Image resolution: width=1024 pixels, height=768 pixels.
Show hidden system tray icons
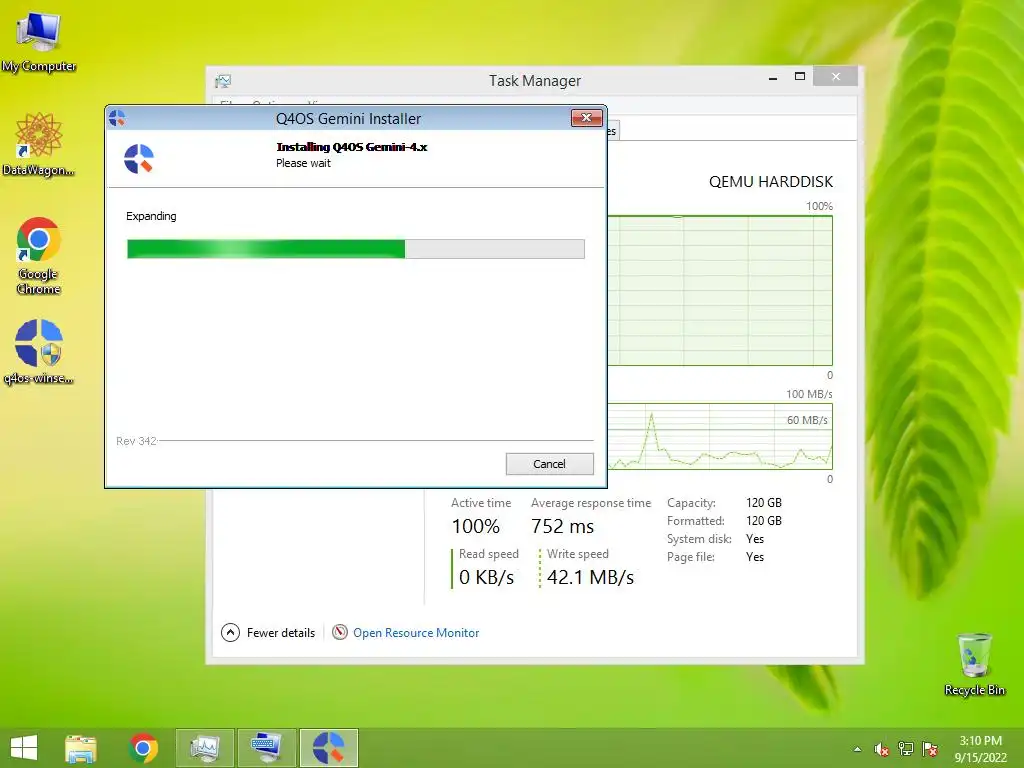857,749
